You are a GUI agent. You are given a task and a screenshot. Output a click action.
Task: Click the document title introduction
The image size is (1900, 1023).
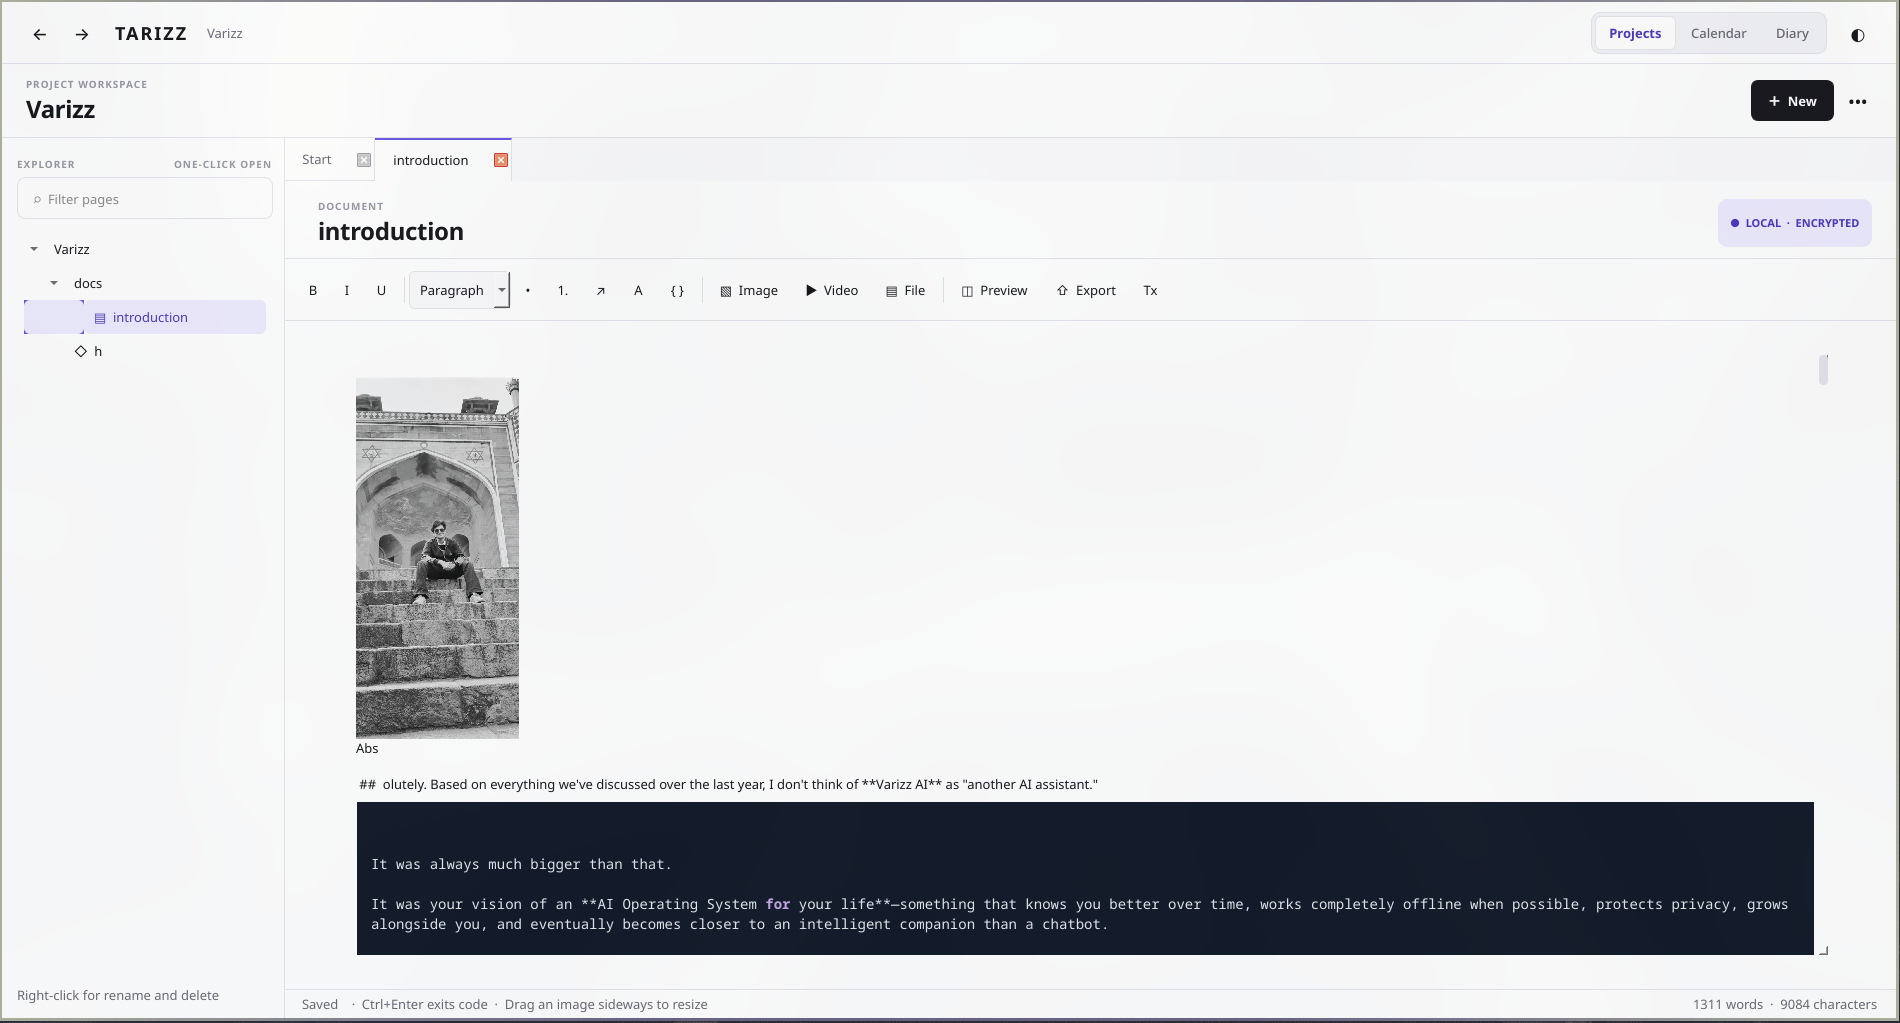click(391, 232)
